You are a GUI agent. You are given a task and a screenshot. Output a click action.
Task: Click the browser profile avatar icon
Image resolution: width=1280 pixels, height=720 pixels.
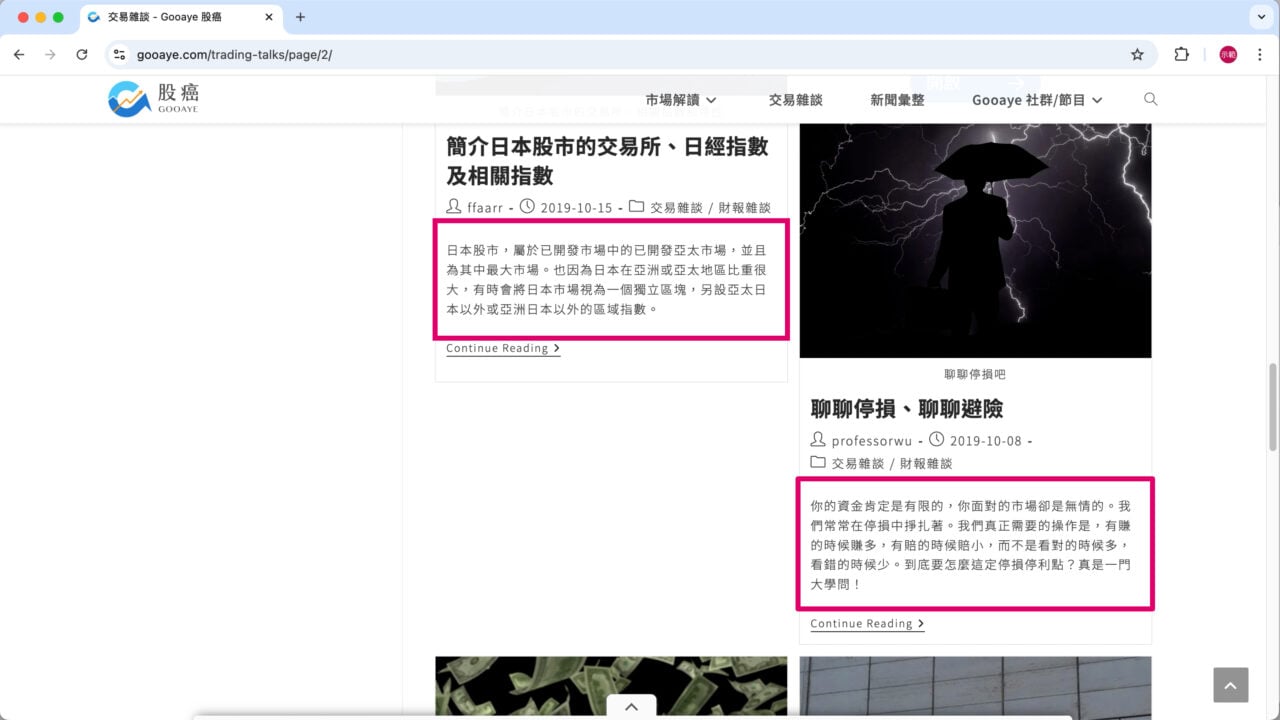tap(1227, 54)
